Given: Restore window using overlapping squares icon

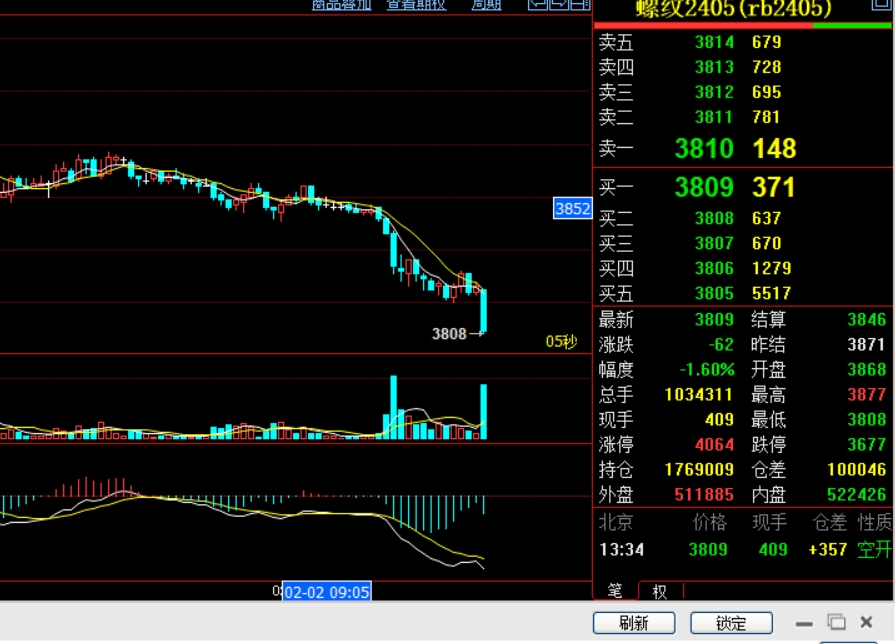Looking at the screenshot, I should pos(836,622).
